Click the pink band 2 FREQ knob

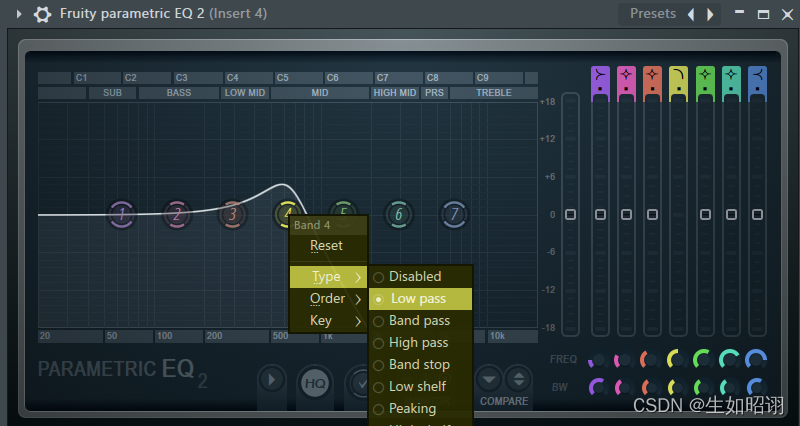(x=624, y=360)
